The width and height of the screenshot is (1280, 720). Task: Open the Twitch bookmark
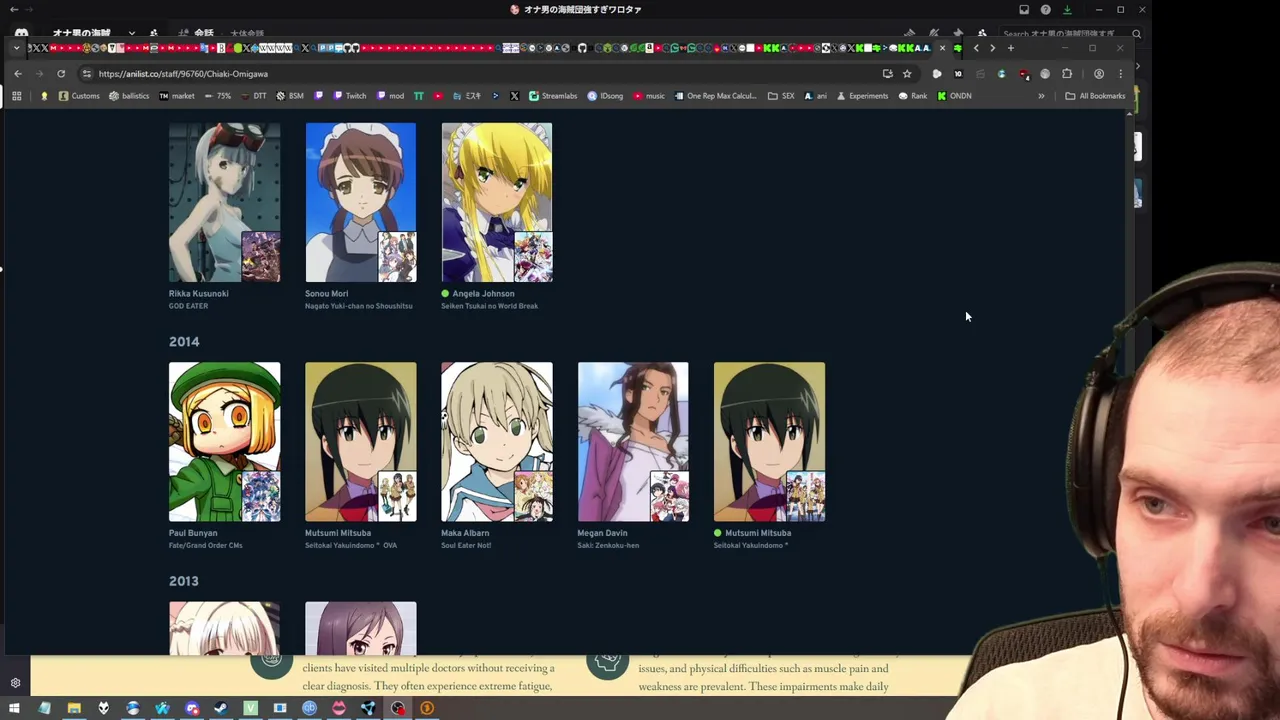[350, 96]
